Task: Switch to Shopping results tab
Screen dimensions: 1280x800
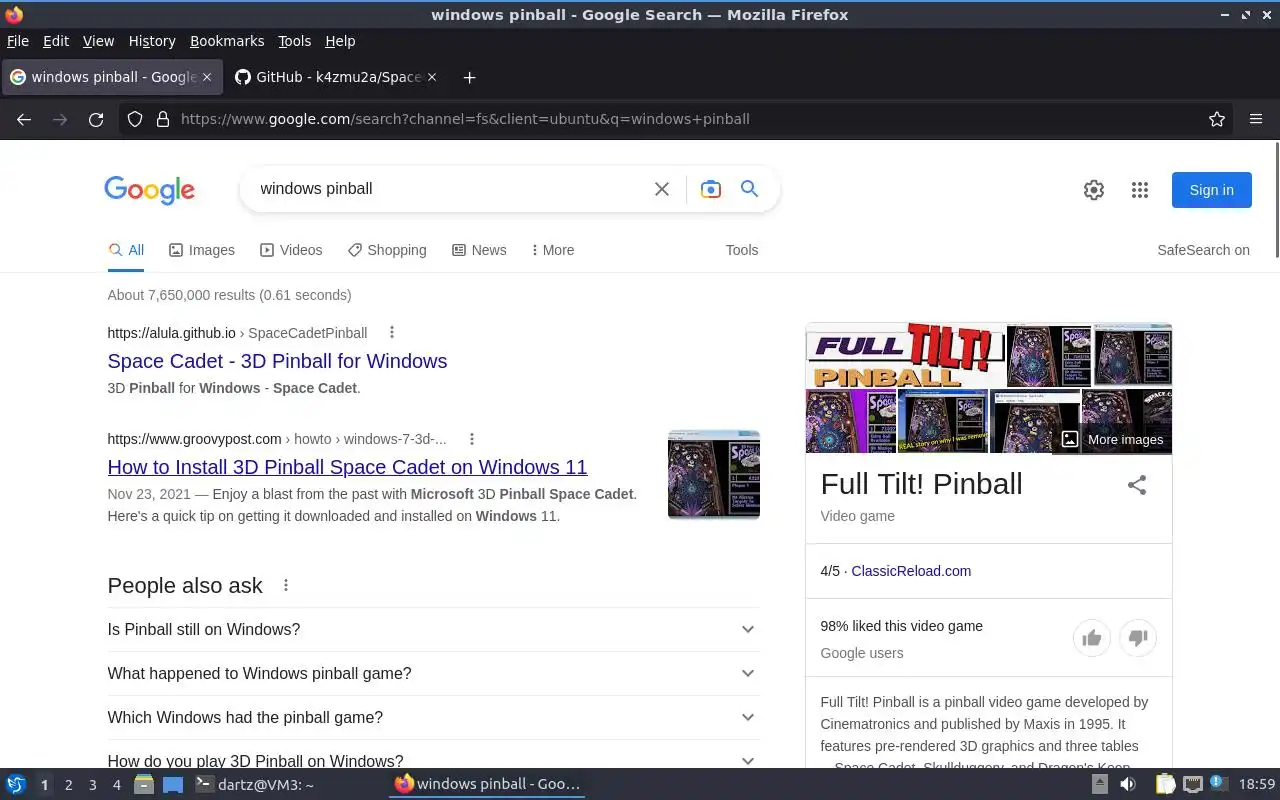Action: [x=387, y=250]
